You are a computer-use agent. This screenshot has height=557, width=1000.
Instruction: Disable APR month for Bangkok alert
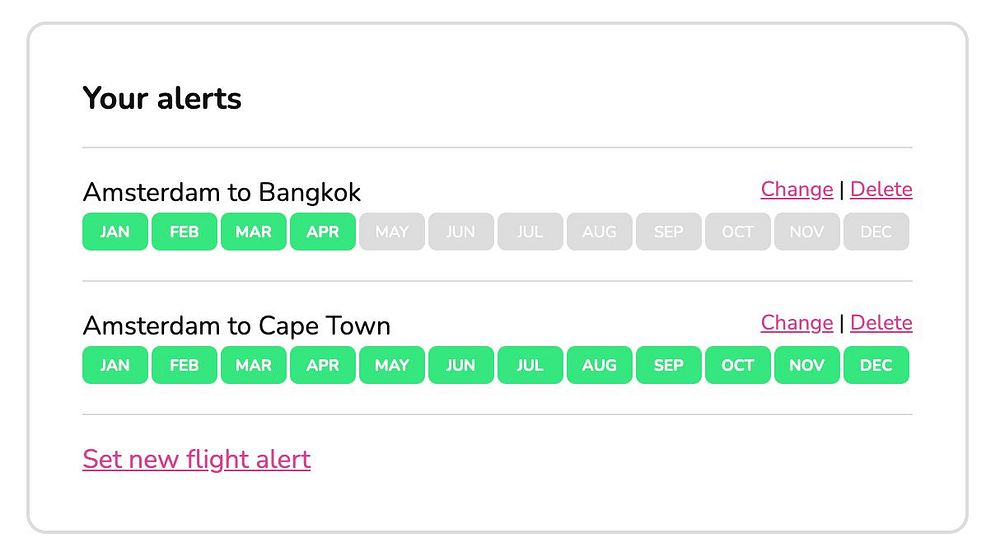coord(322,232)
